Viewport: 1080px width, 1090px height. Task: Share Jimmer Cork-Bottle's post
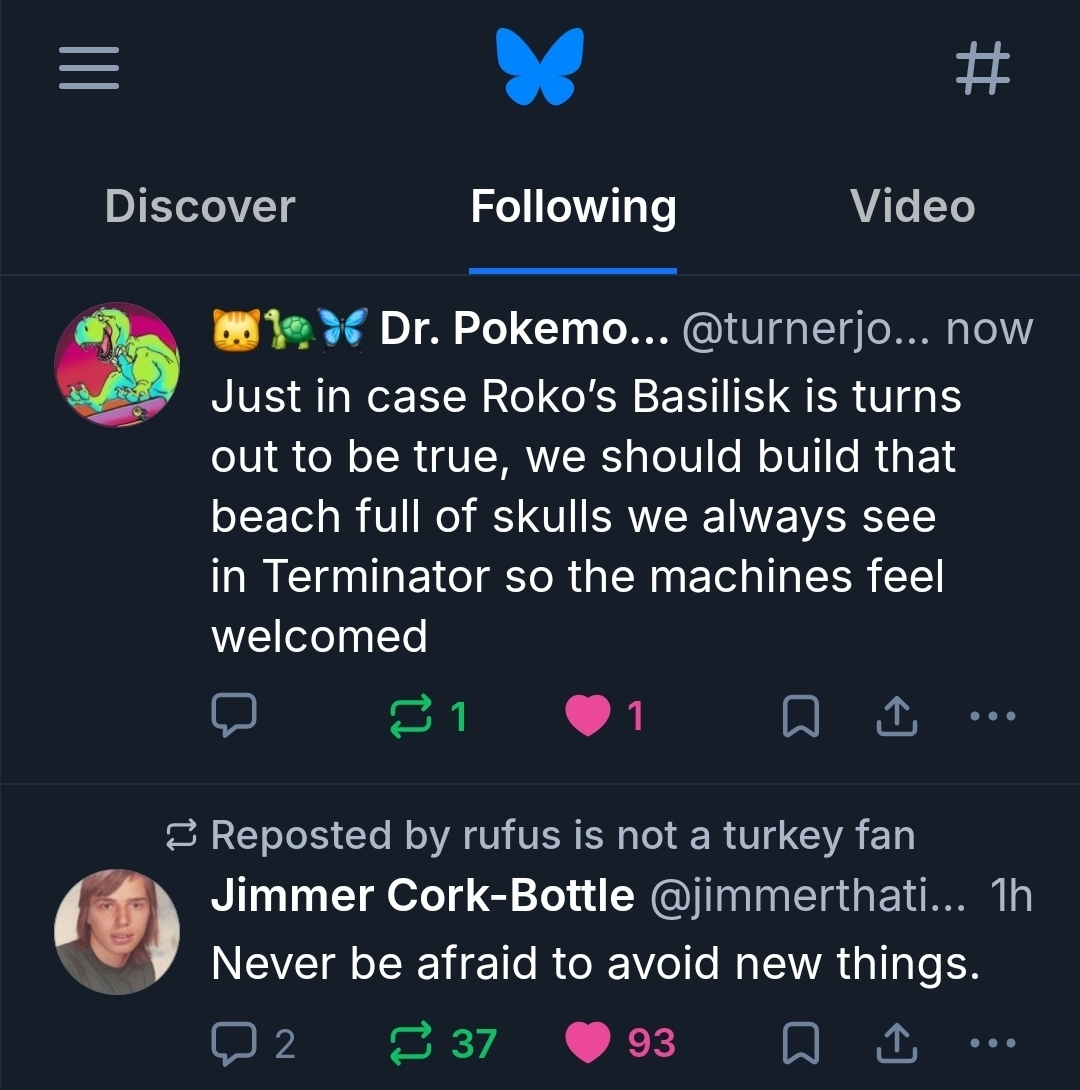click(897, 1043)
